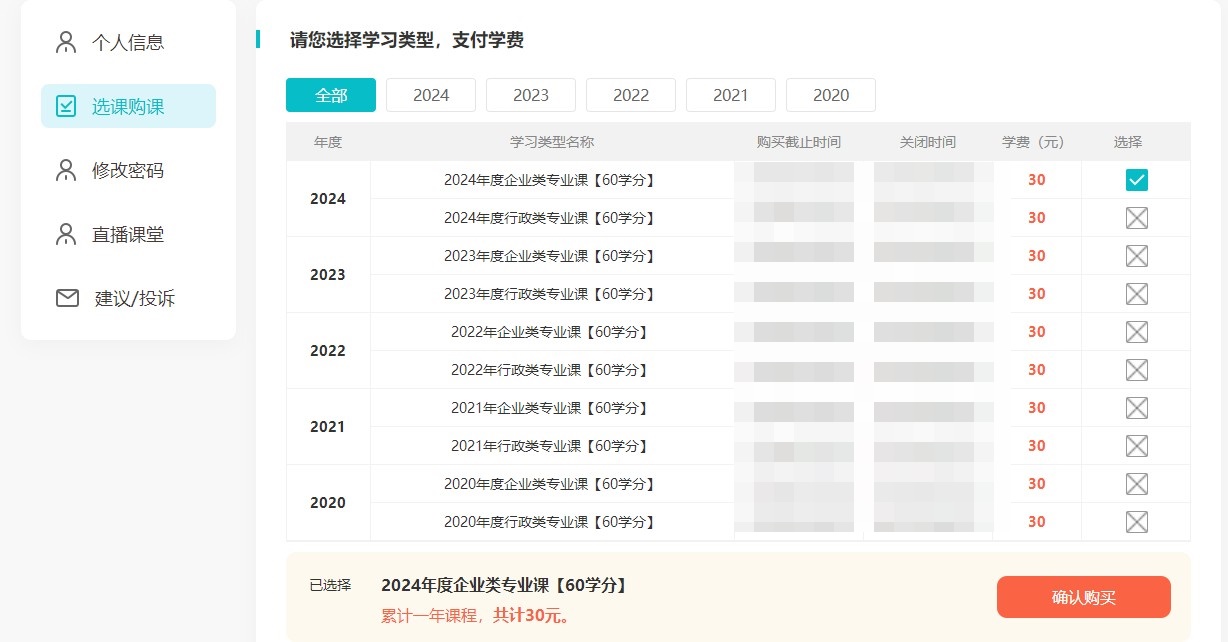Open the 修改密码 menu item
The width and height of the screenshot is (1228, 642).
coord(127,170)
